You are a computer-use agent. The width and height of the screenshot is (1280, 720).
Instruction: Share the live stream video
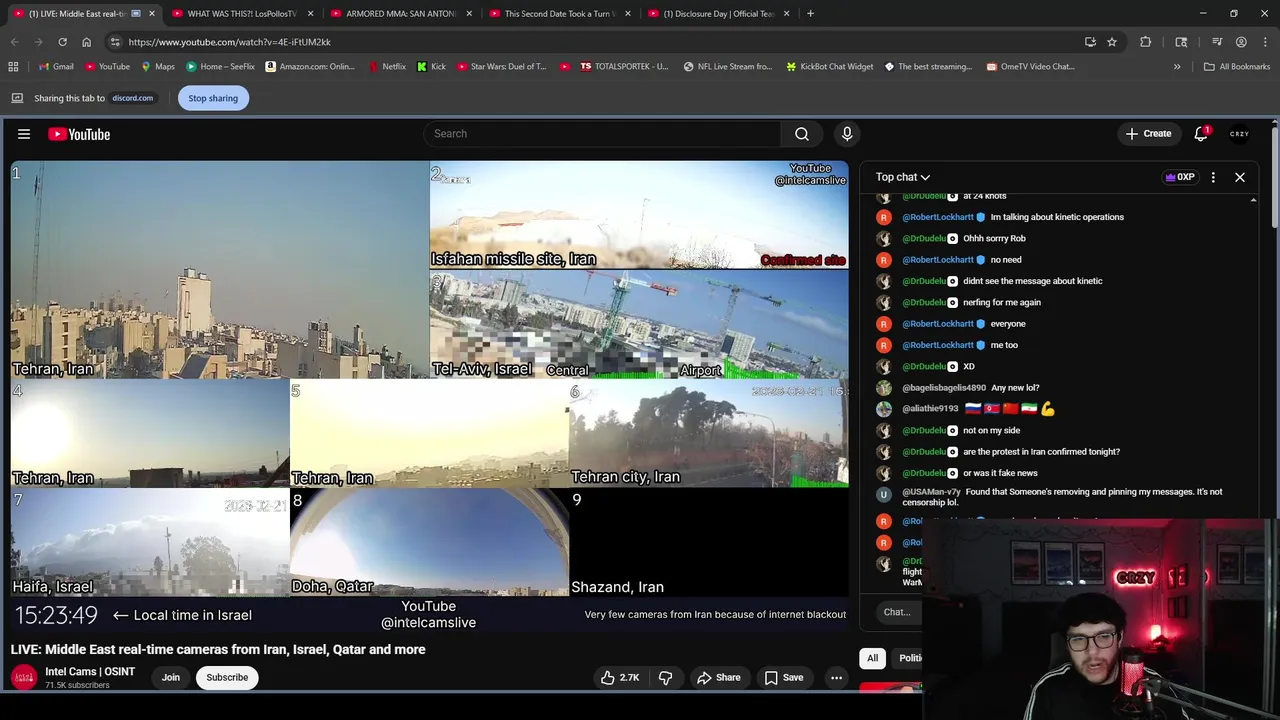(x=719, y=678)
